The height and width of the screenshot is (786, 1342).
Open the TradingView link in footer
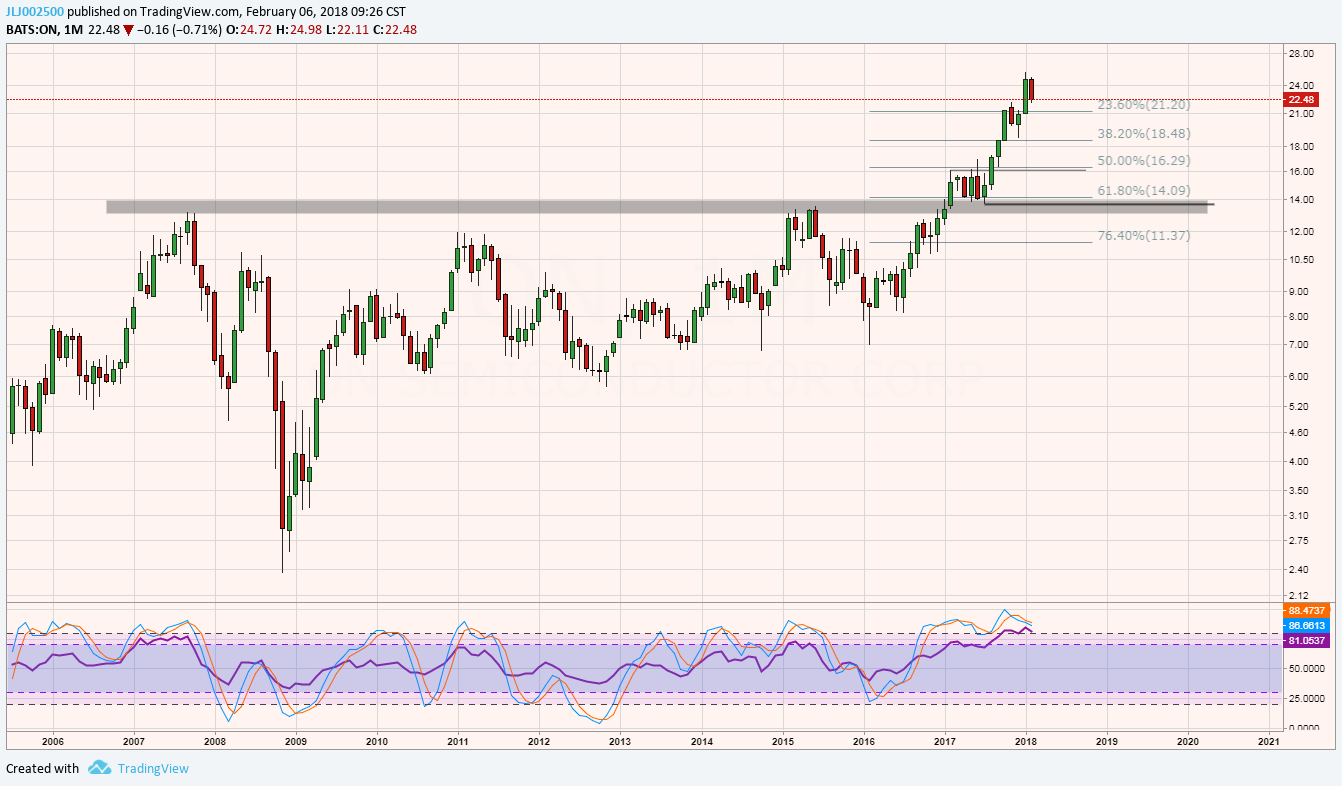pyautogui.click(x=152, y=768)
